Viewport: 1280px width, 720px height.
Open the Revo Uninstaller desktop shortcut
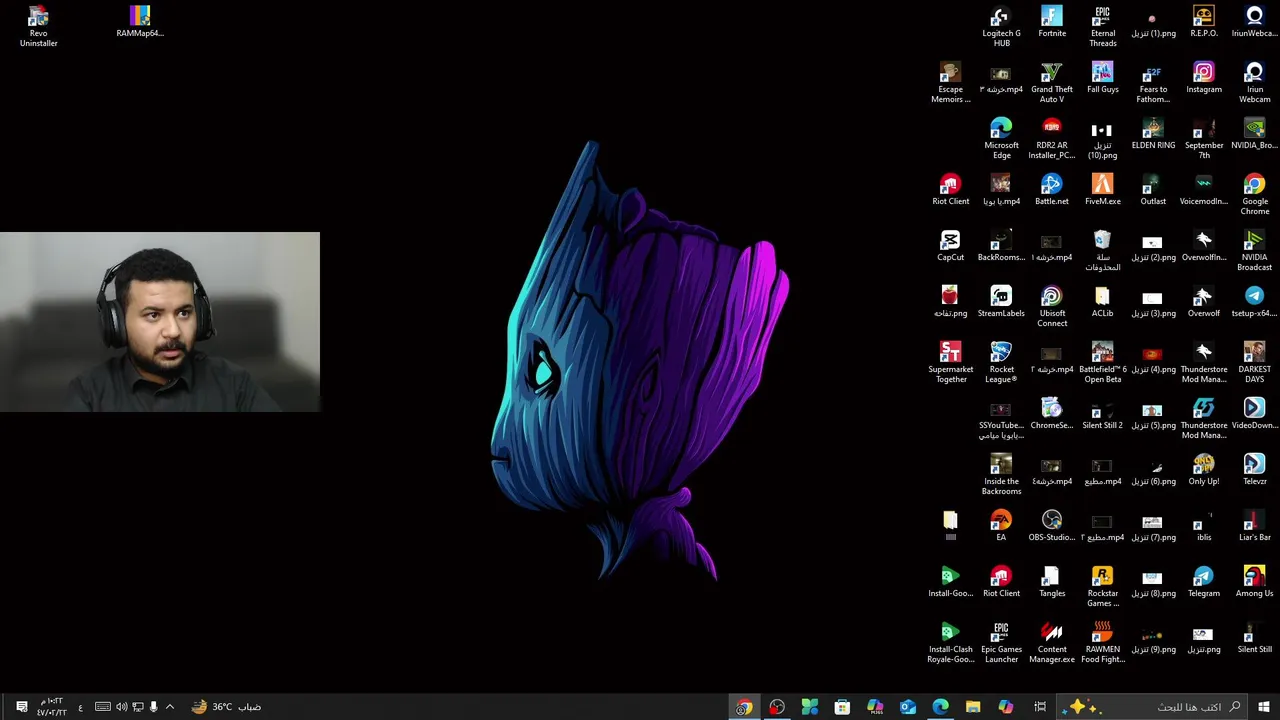38,26
